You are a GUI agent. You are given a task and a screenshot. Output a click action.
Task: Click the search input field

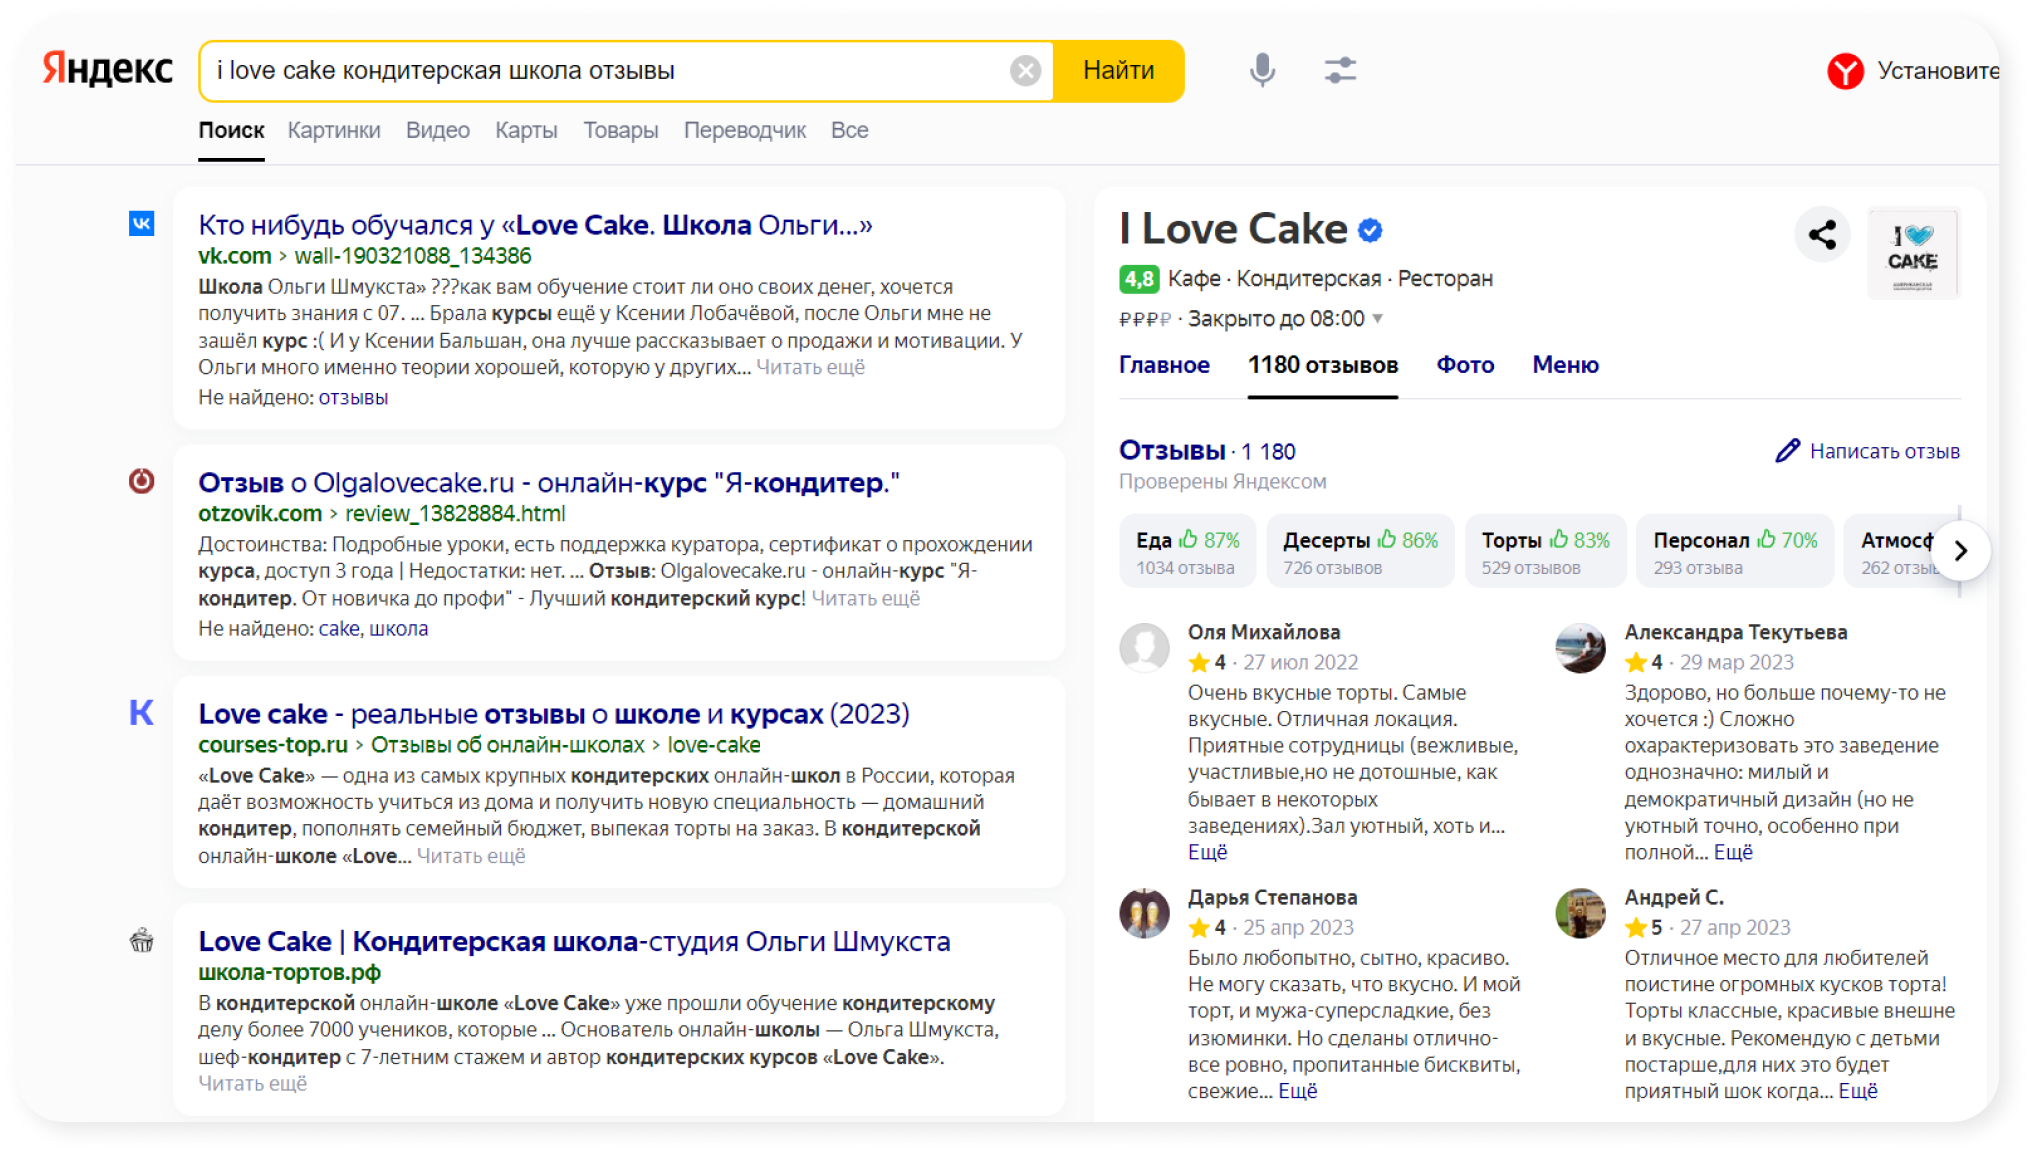pos(614,71)
